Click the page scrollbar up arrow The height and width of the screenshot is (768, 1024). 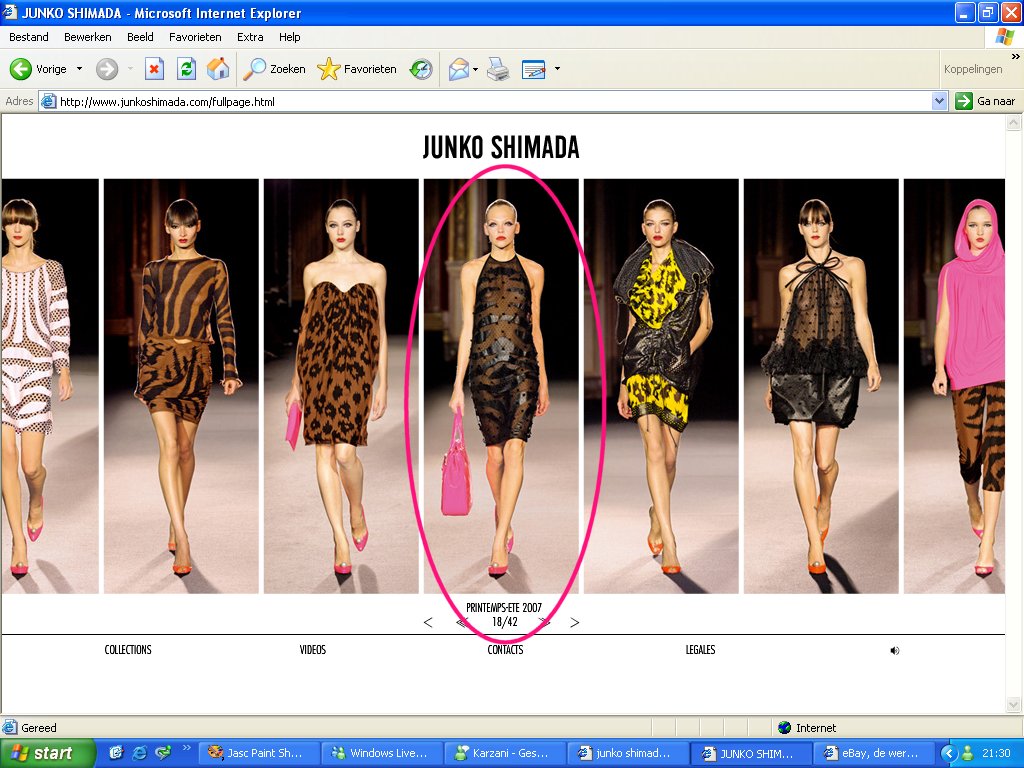pyautogui.click(x=1014, y=122)
